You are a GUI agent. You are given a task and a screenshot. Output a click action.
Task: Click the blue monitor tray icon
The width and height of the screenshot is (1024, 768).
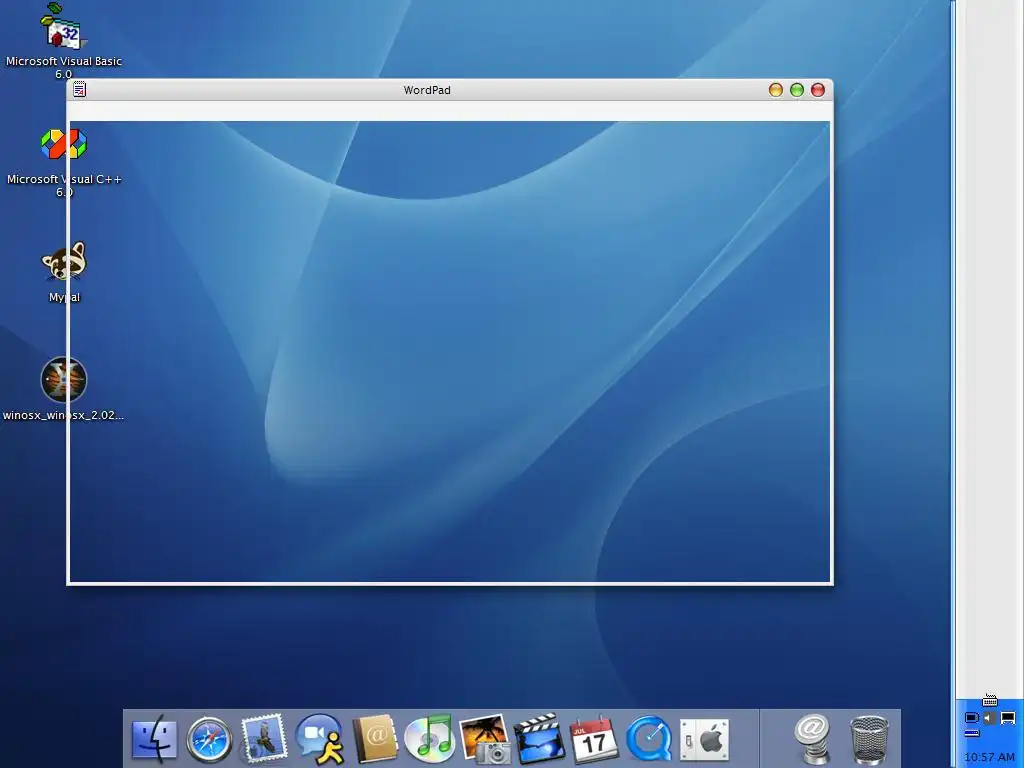click(972, 718)
